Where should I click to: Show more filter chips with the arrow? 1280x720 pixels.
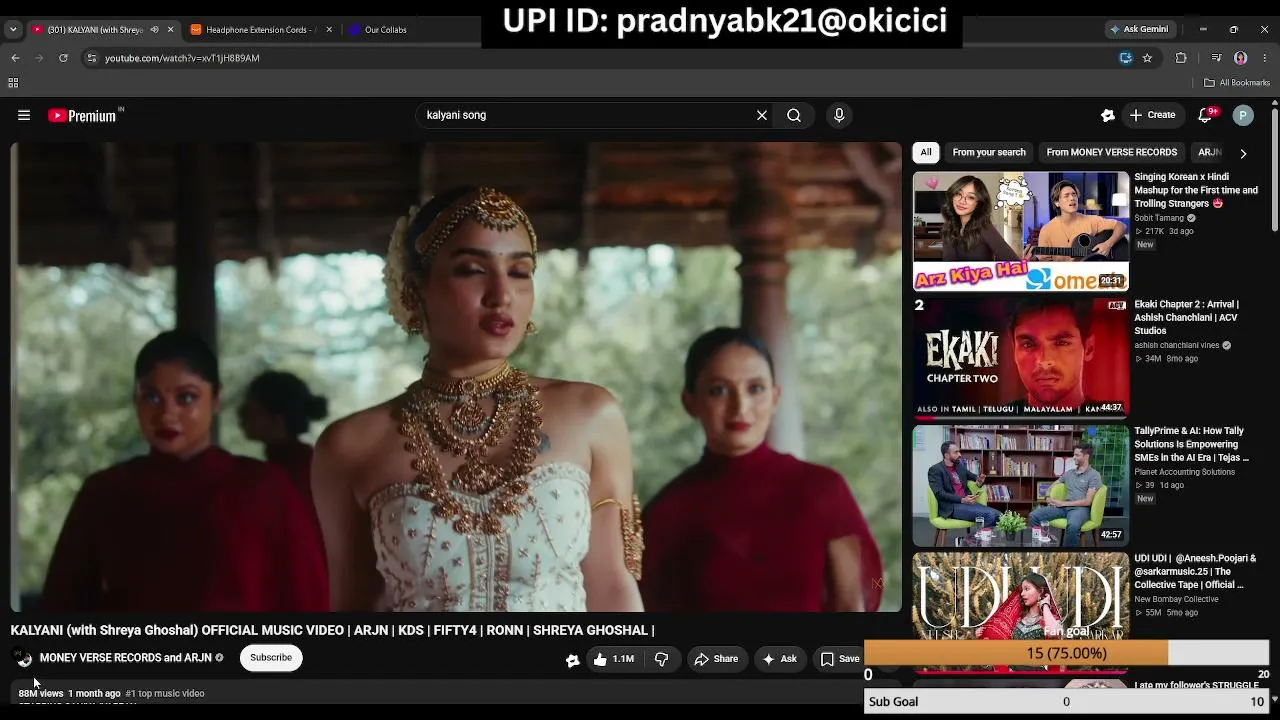[x=1243, y=153]
